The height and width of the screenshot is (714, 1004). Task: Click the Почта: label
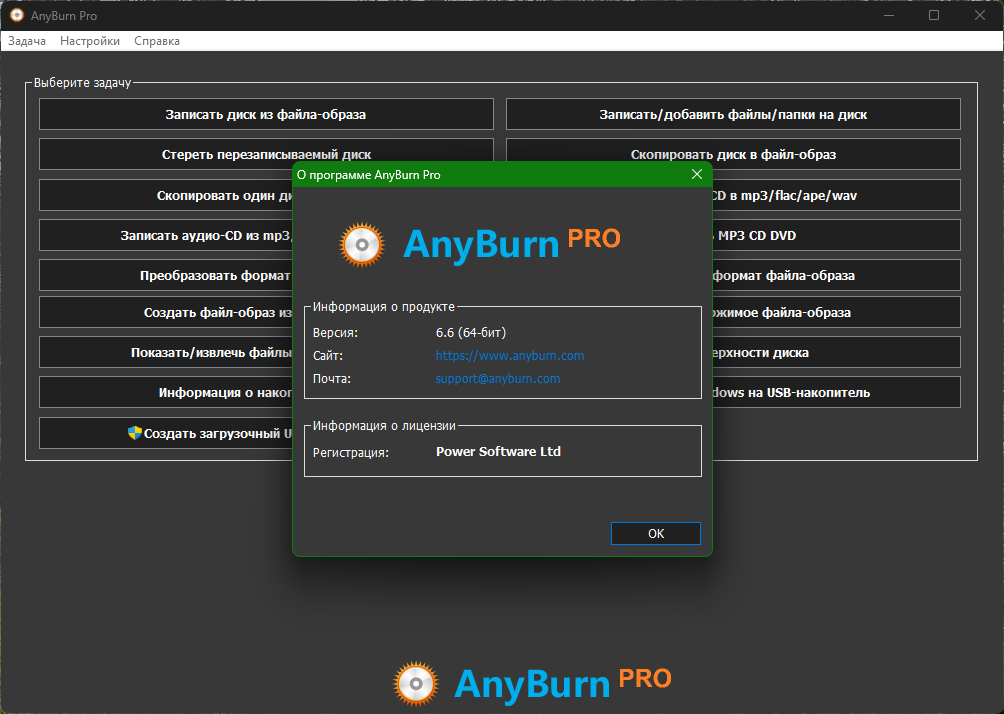(x=332, y=379)
